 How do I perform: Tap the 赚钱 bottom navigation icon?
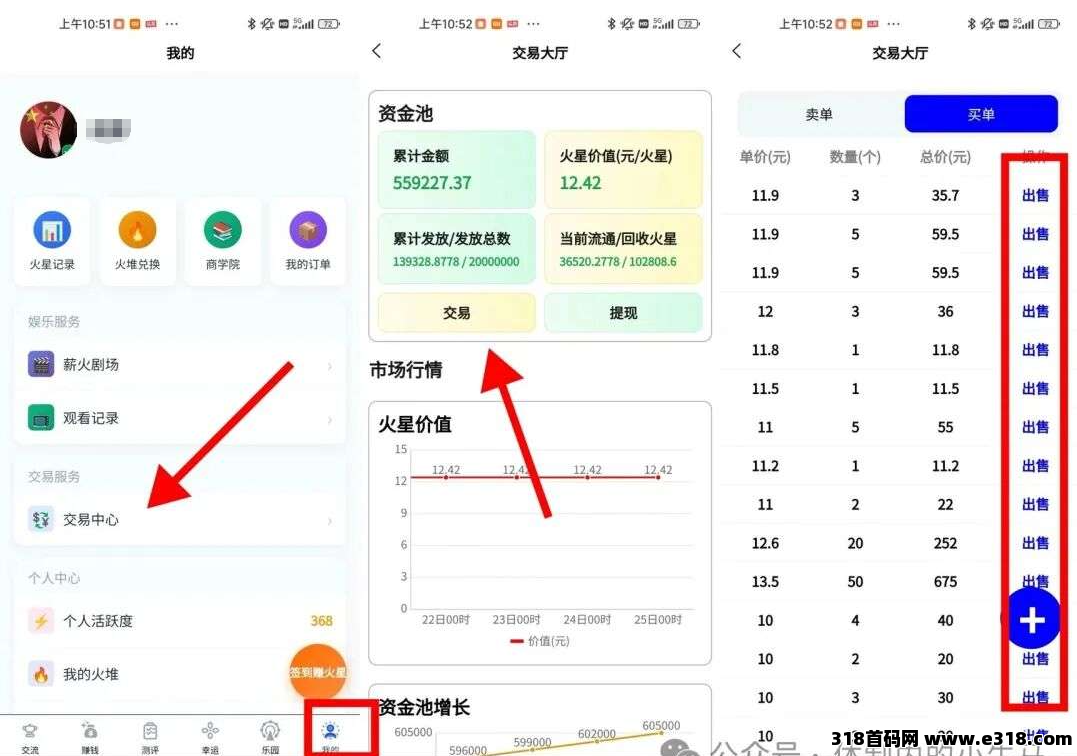pos(90,735)
